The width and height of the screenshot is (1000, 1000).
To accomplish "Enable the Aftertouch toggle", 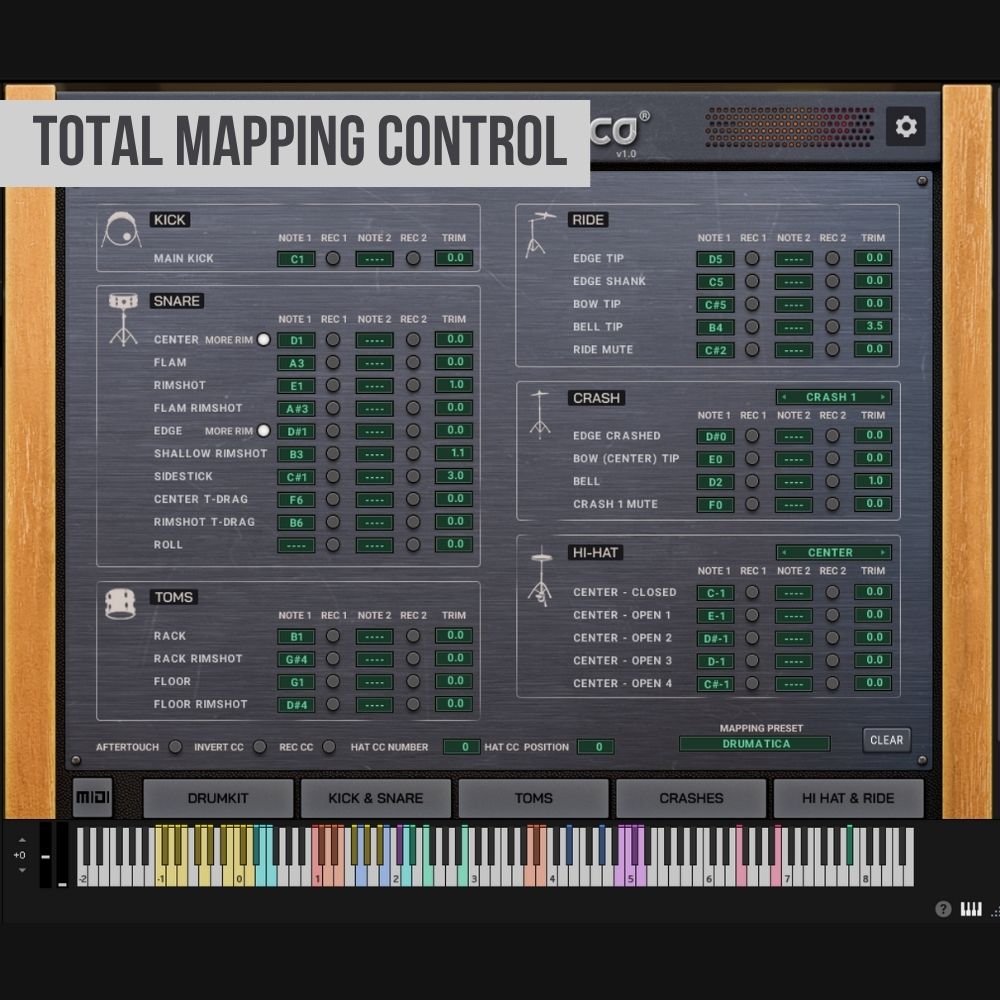I will (175, 746).
